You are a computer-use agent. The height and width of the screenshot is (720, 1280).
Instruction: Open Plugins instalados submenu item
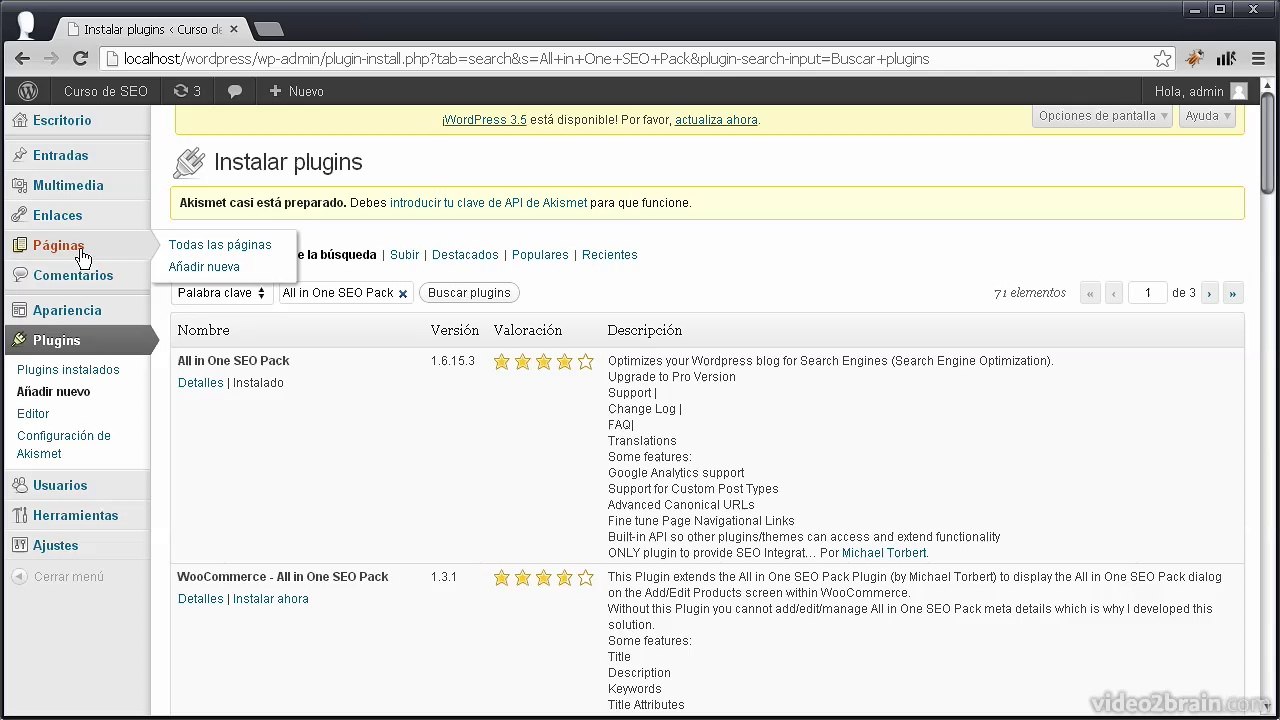[68, 370]
